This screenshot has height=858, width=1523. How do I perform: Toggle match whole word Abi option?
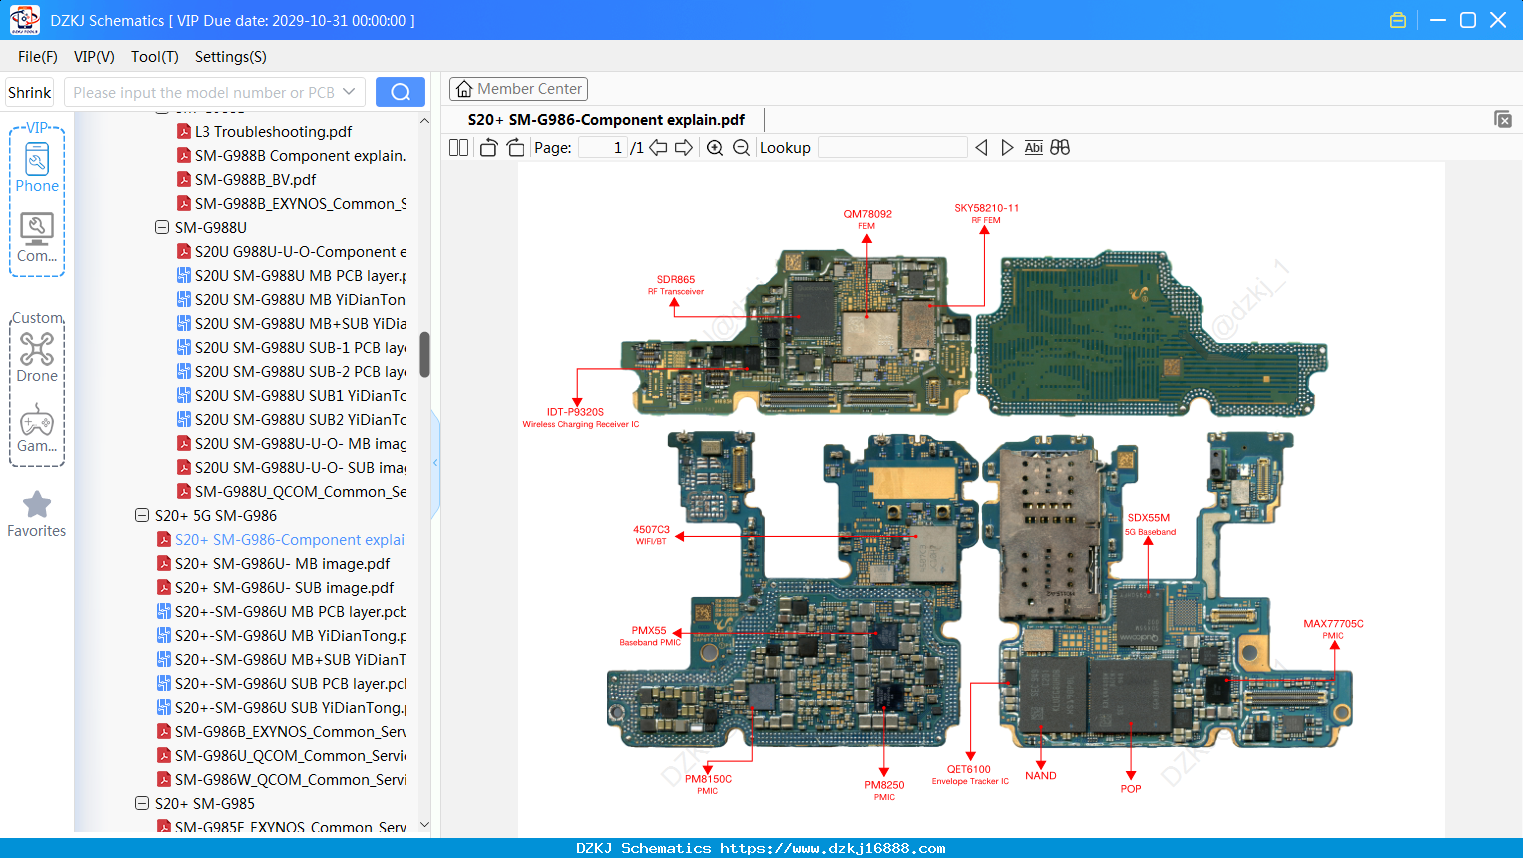coord(1033,148)
